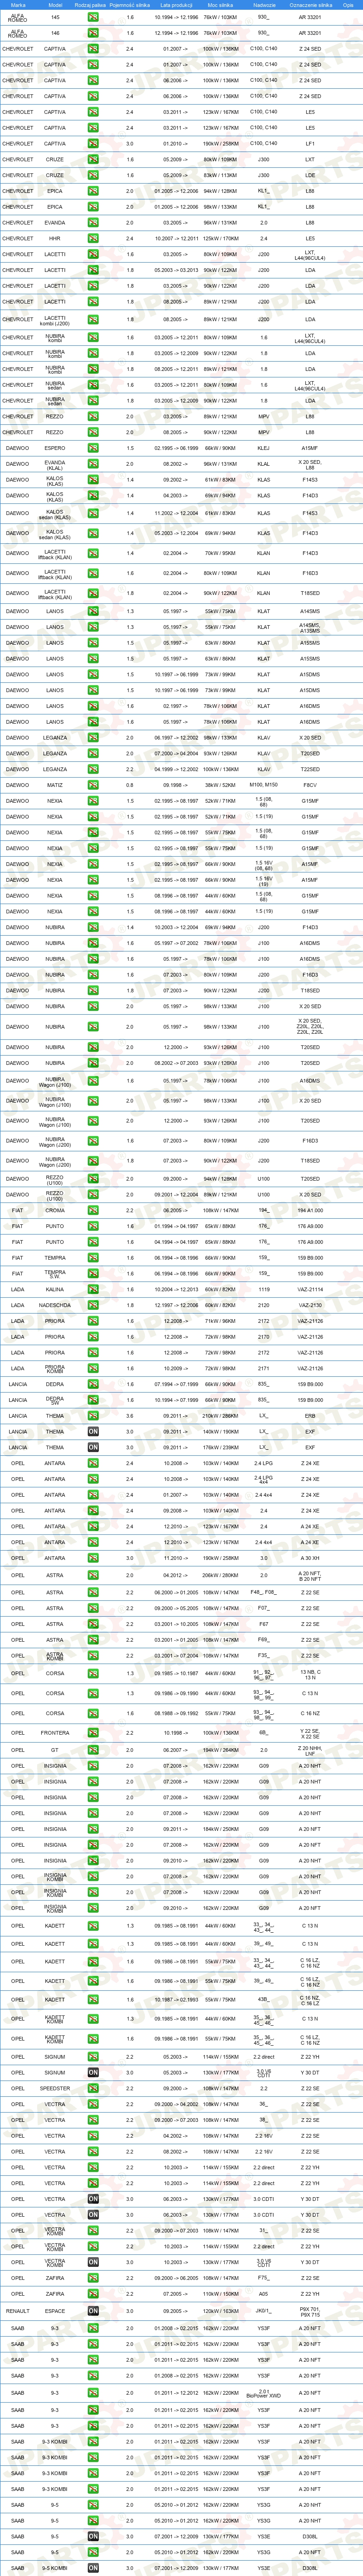
Task: Click model cell MATIZ
Action: tap(55, 785)
